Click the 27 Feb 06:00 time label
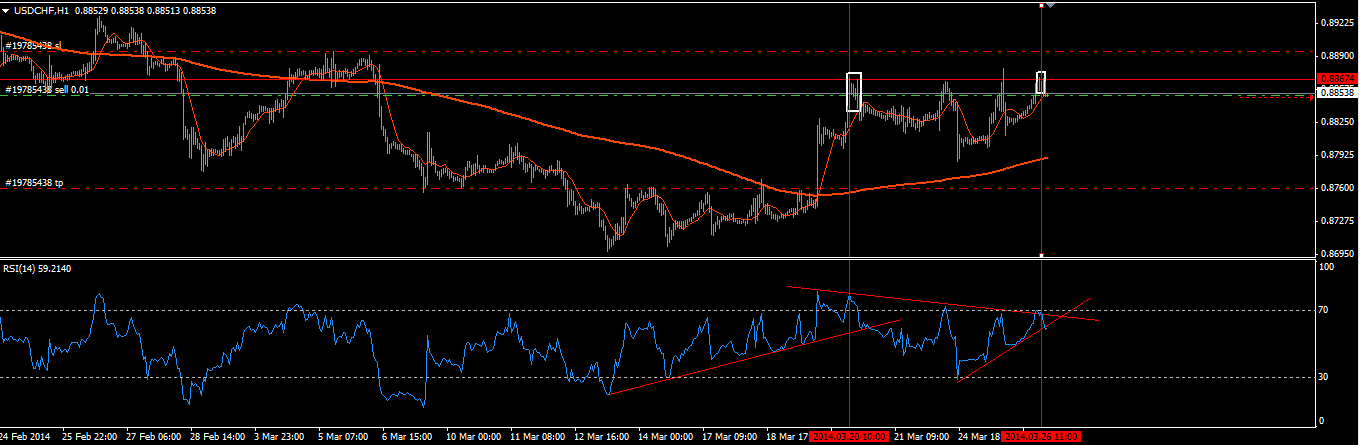 tap(153, 437)
